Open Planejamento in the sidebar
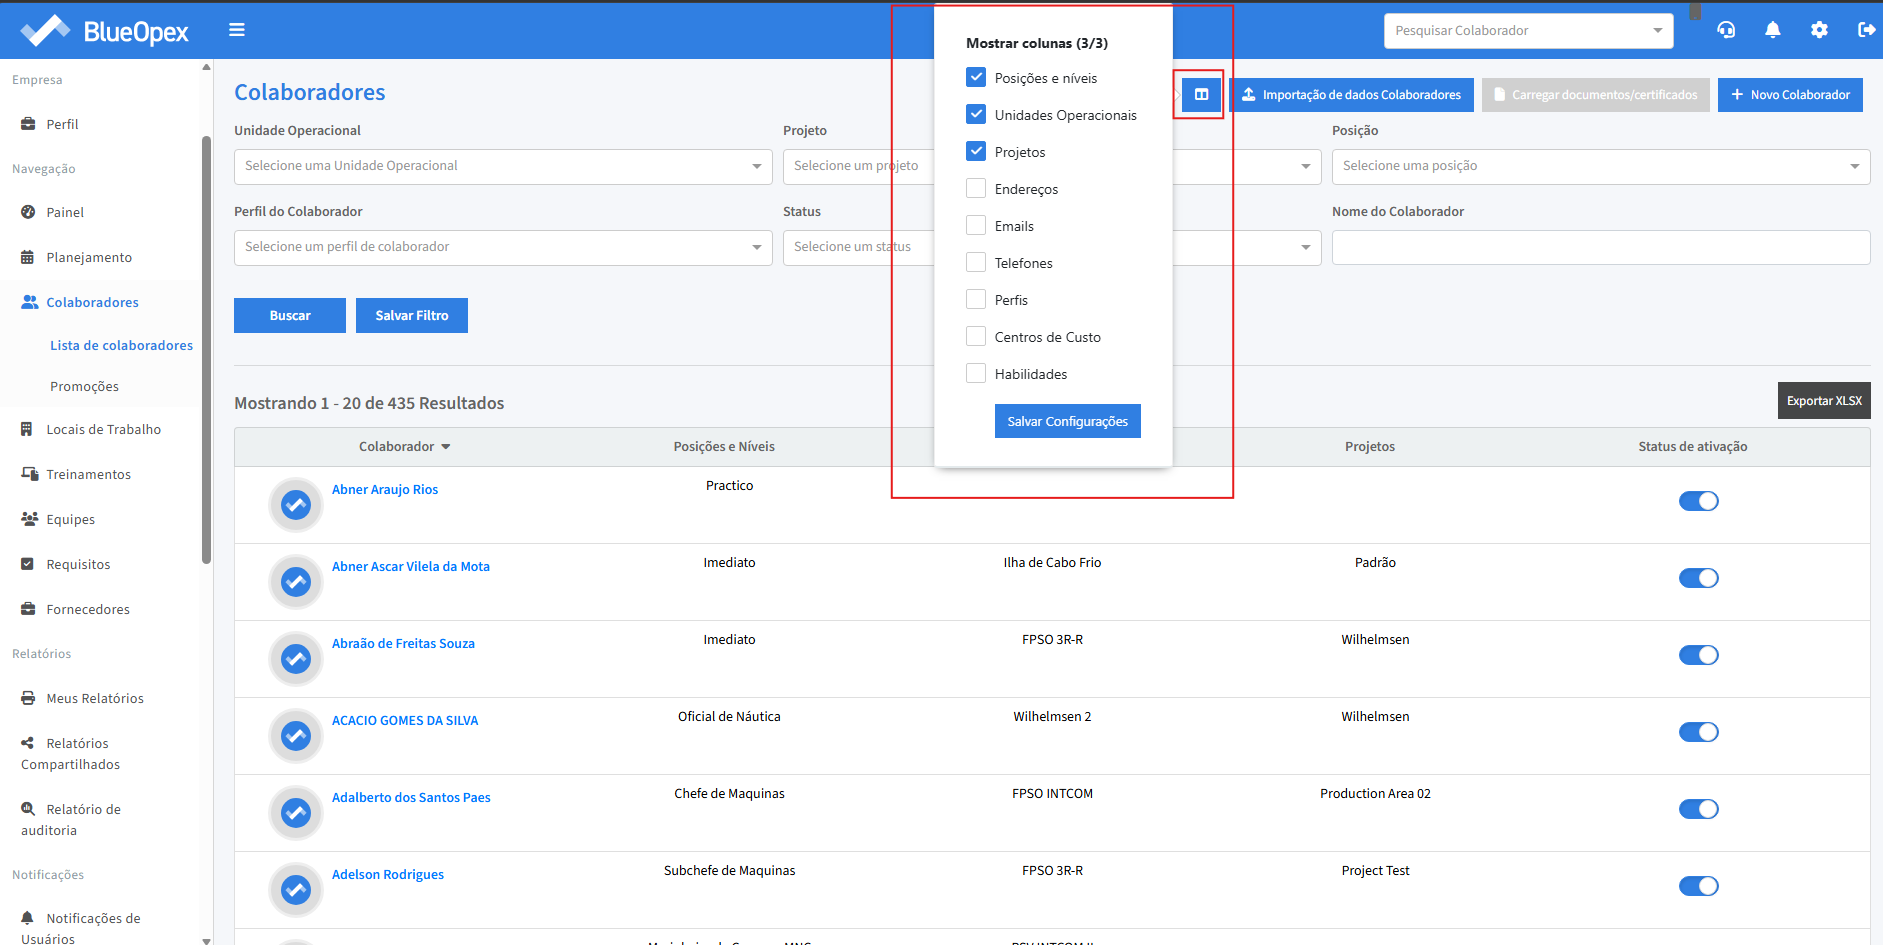 [x=89, y=257]
